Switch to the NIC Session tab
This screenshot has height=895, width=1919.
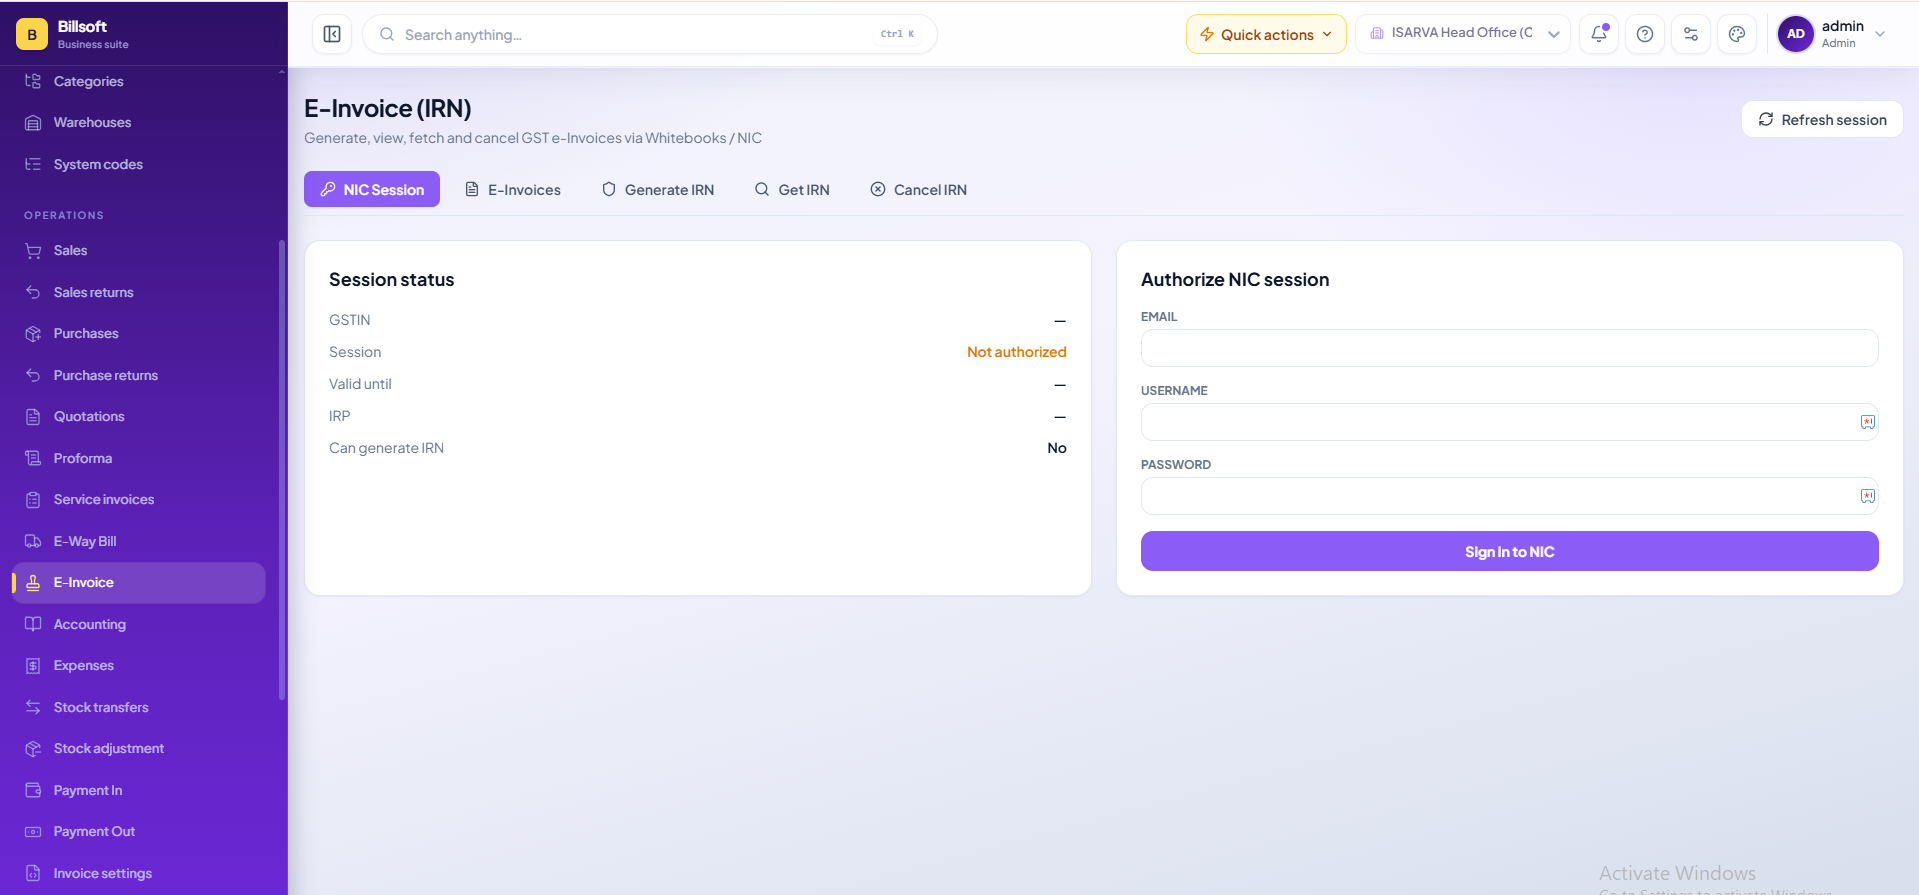tap(372, 189)
